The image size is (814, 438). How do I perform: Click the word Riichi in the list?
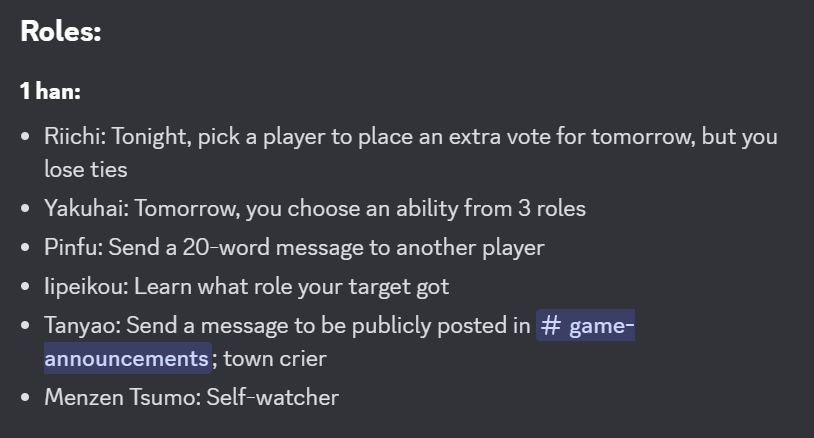(x=71, y=137)
